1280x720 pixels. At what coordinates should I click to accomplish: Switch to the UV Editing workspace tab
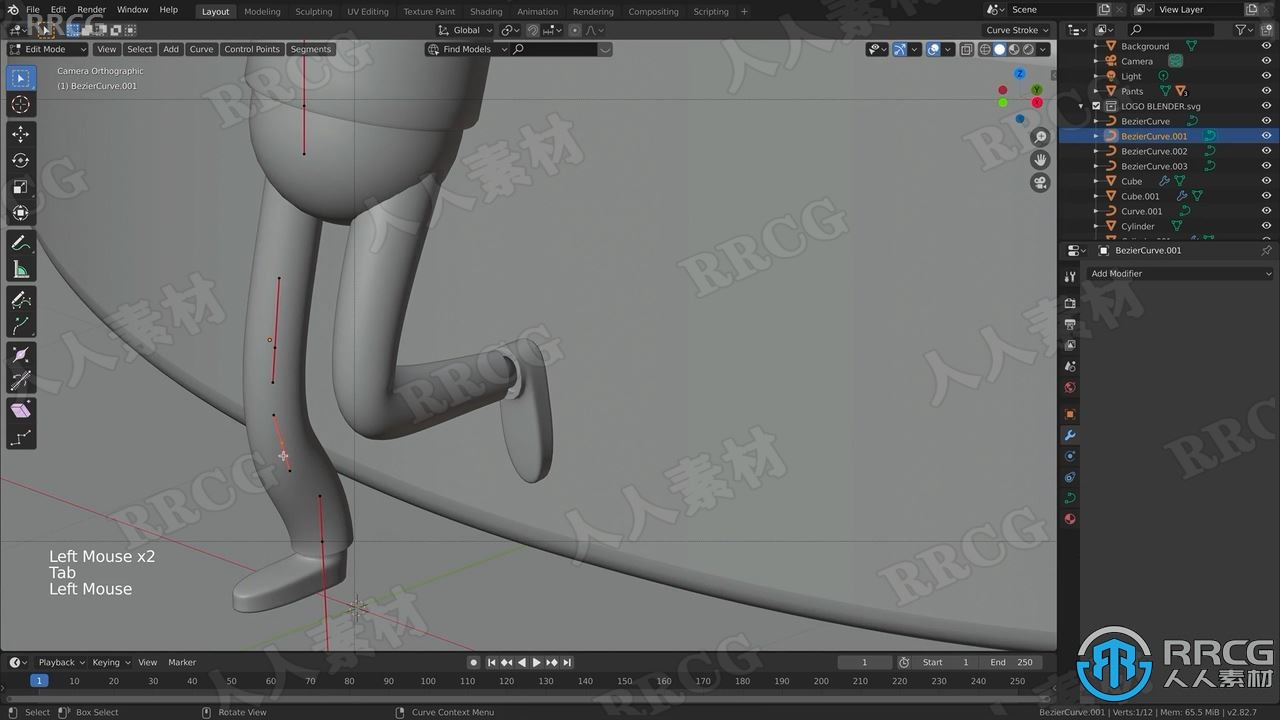tap(367, 11)
